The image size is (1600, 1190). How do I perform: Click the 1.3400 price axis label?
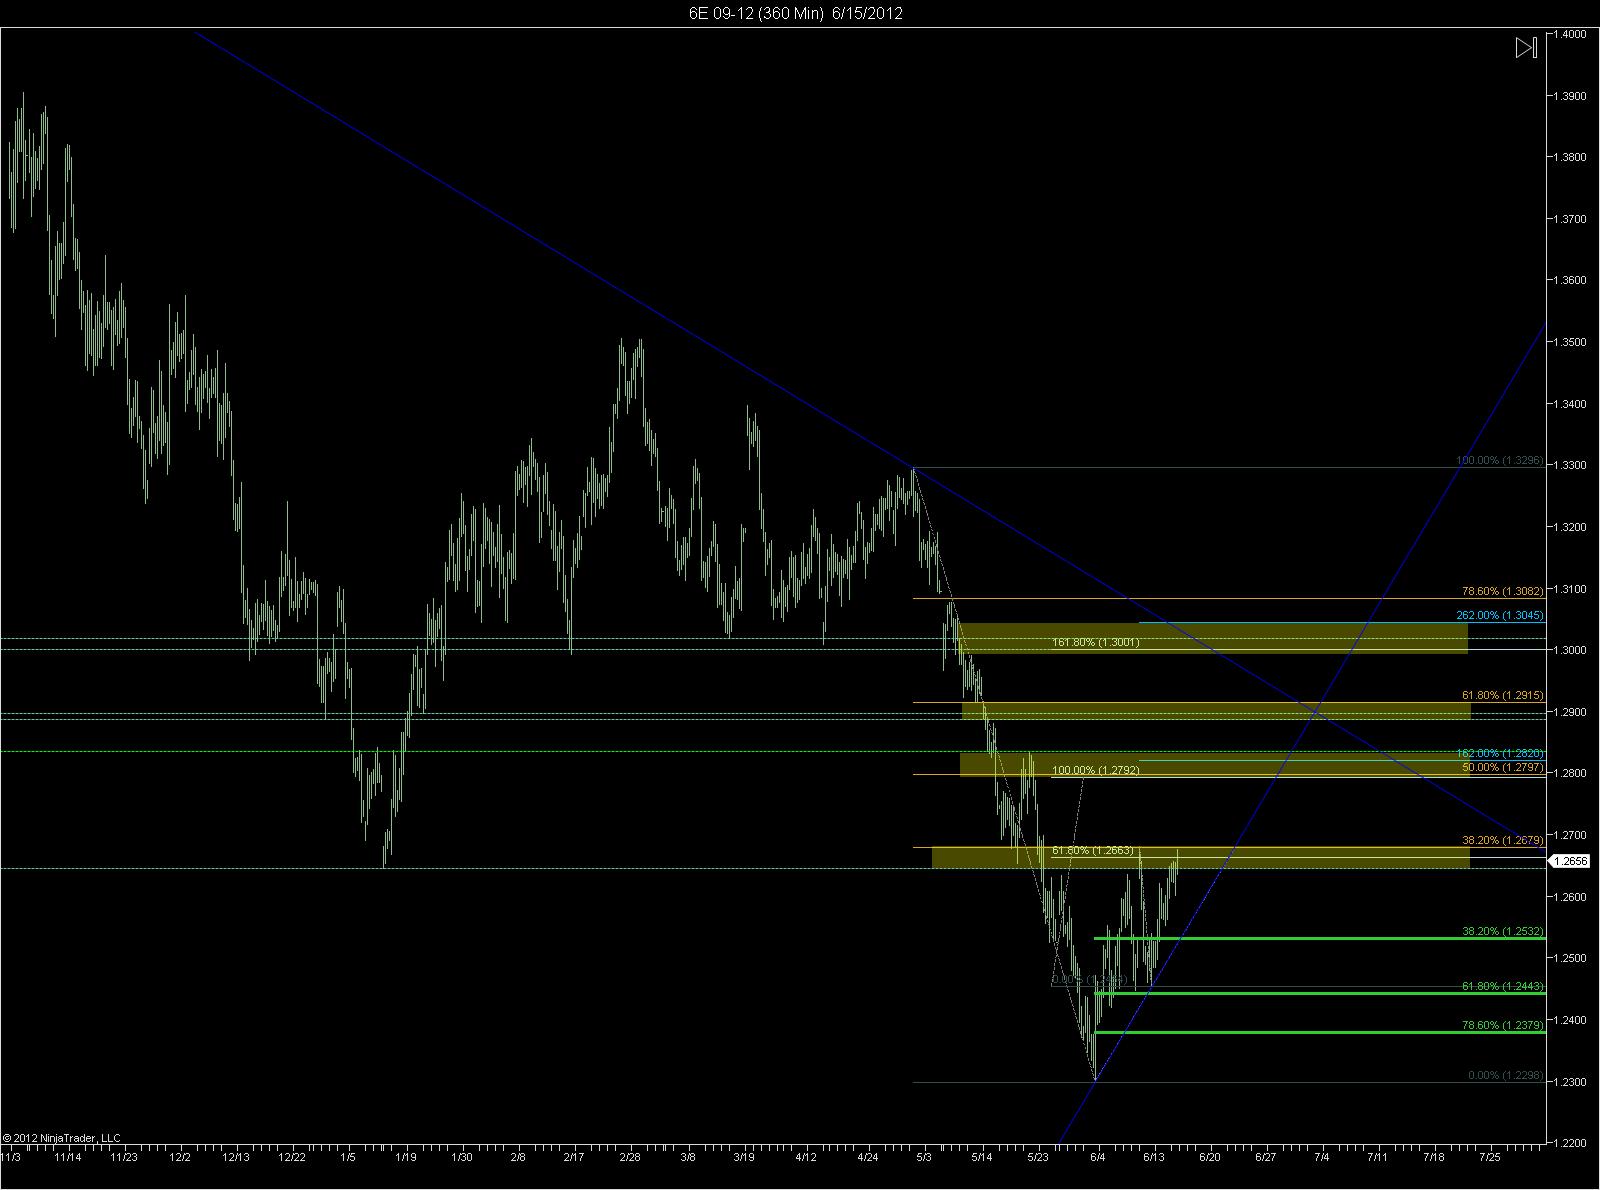coord(1570,404)
